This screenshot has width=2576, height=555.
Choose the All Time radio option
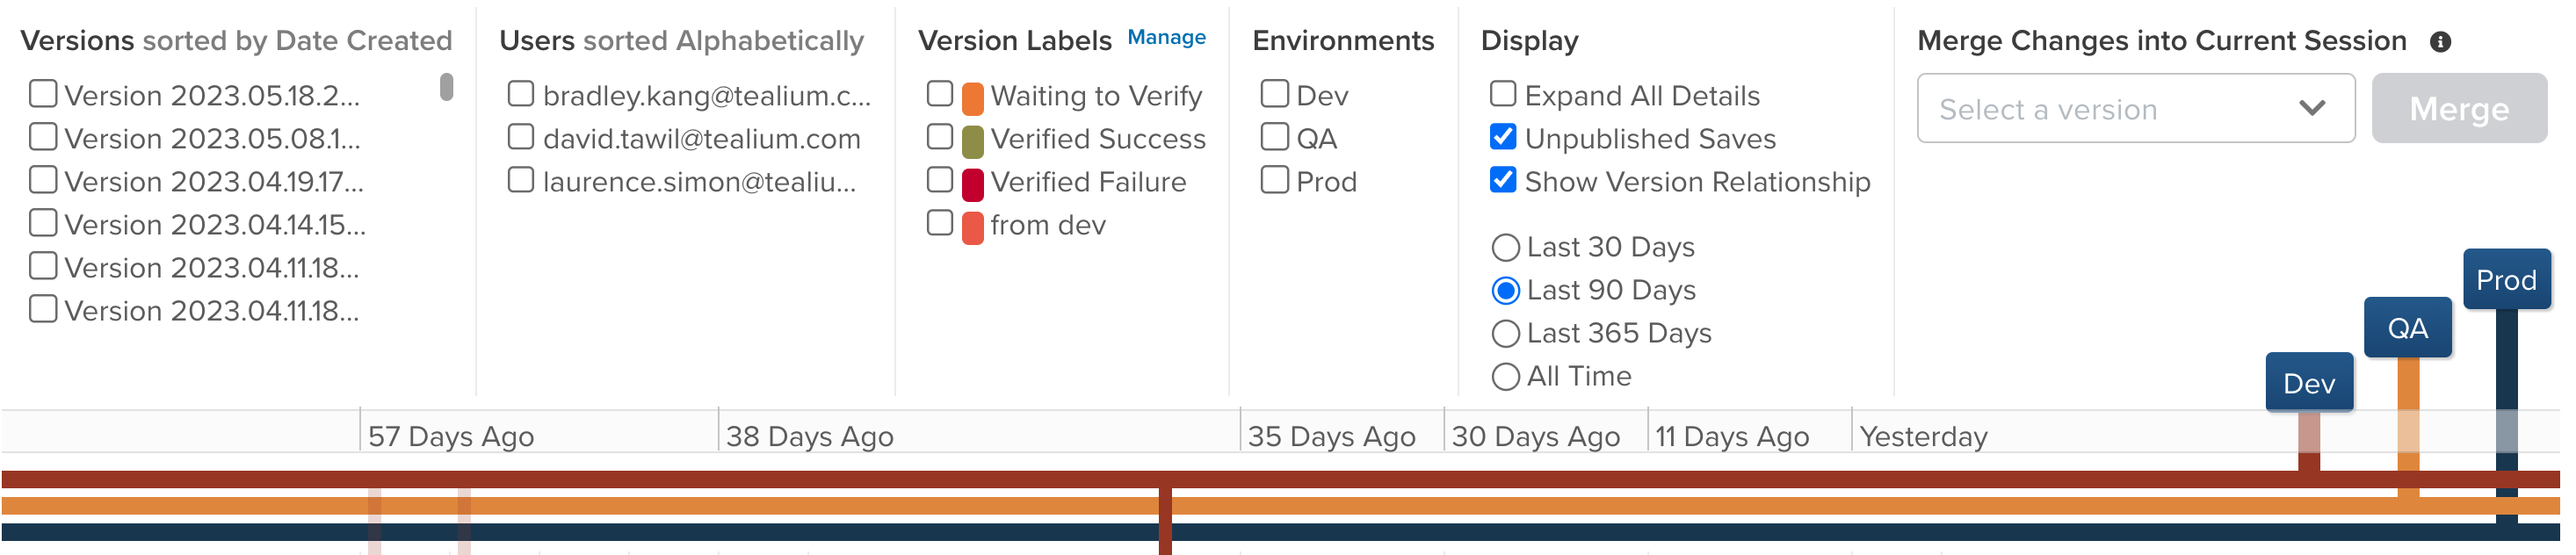[x=1505, y=377]
